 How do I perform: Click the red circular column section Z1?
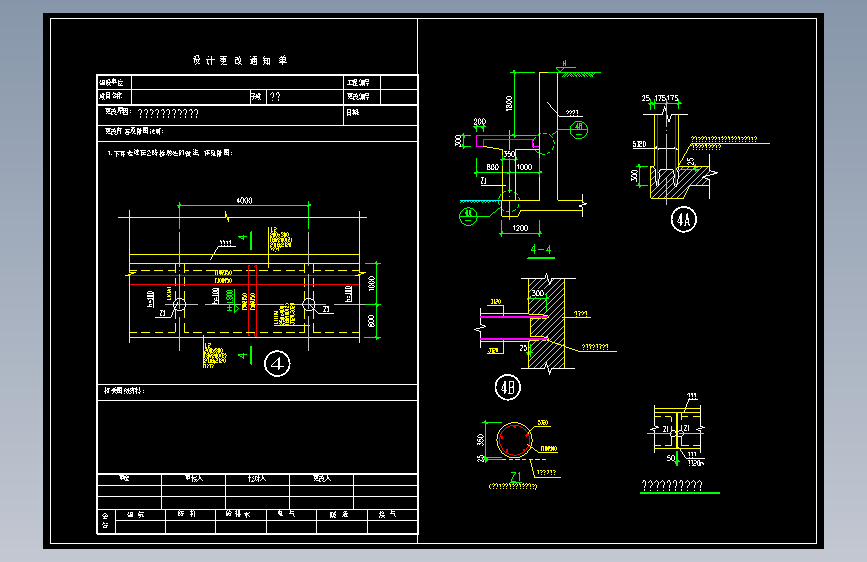click(x=514, y=440)
